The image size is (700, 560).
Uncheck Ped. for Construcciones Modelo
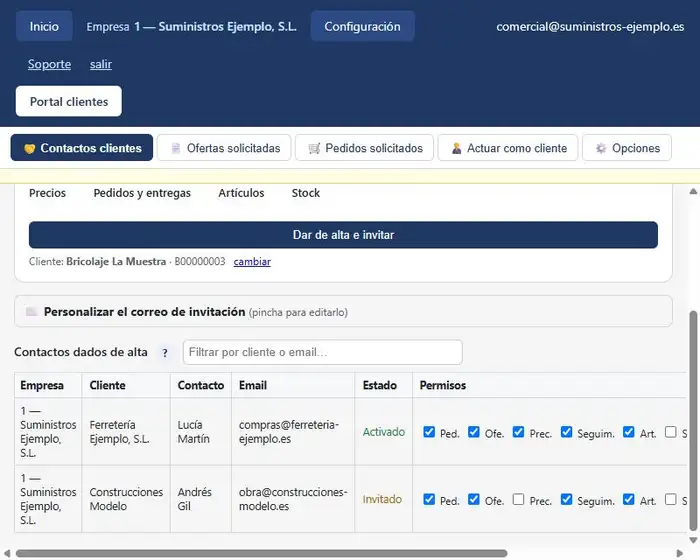(429, 499)
